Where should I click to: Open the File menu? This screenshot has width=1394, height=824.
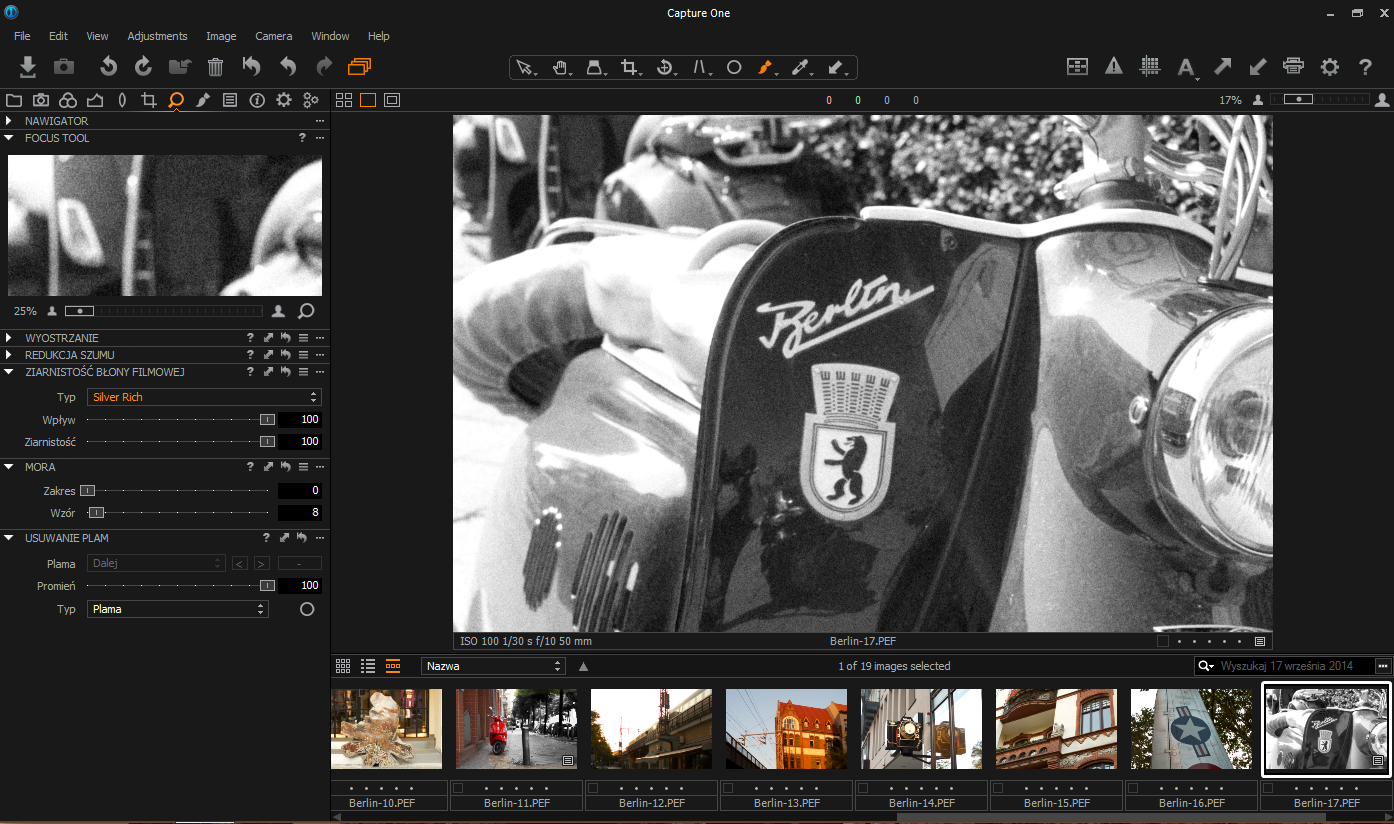click(22, 36)
